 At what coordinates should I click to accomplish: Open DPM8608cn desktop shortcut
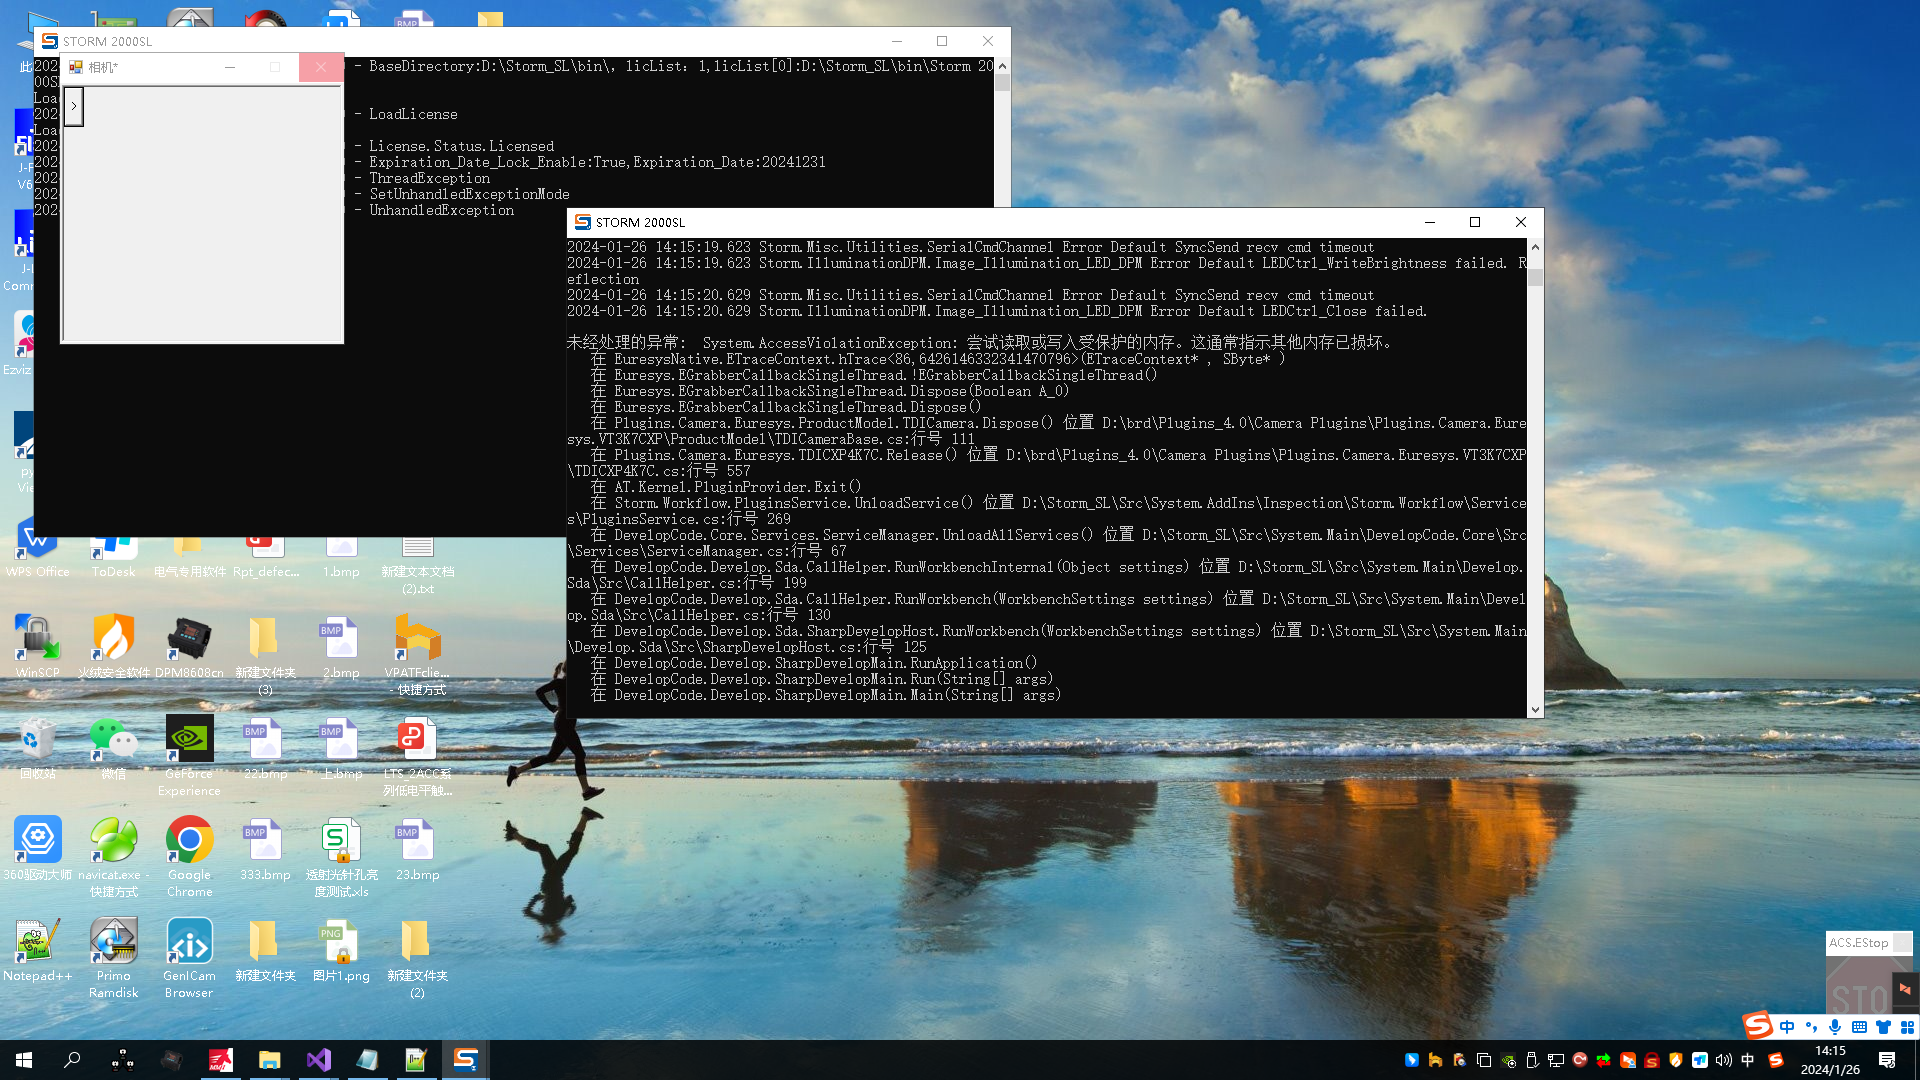pyautogui.click(x=189, y=648)
